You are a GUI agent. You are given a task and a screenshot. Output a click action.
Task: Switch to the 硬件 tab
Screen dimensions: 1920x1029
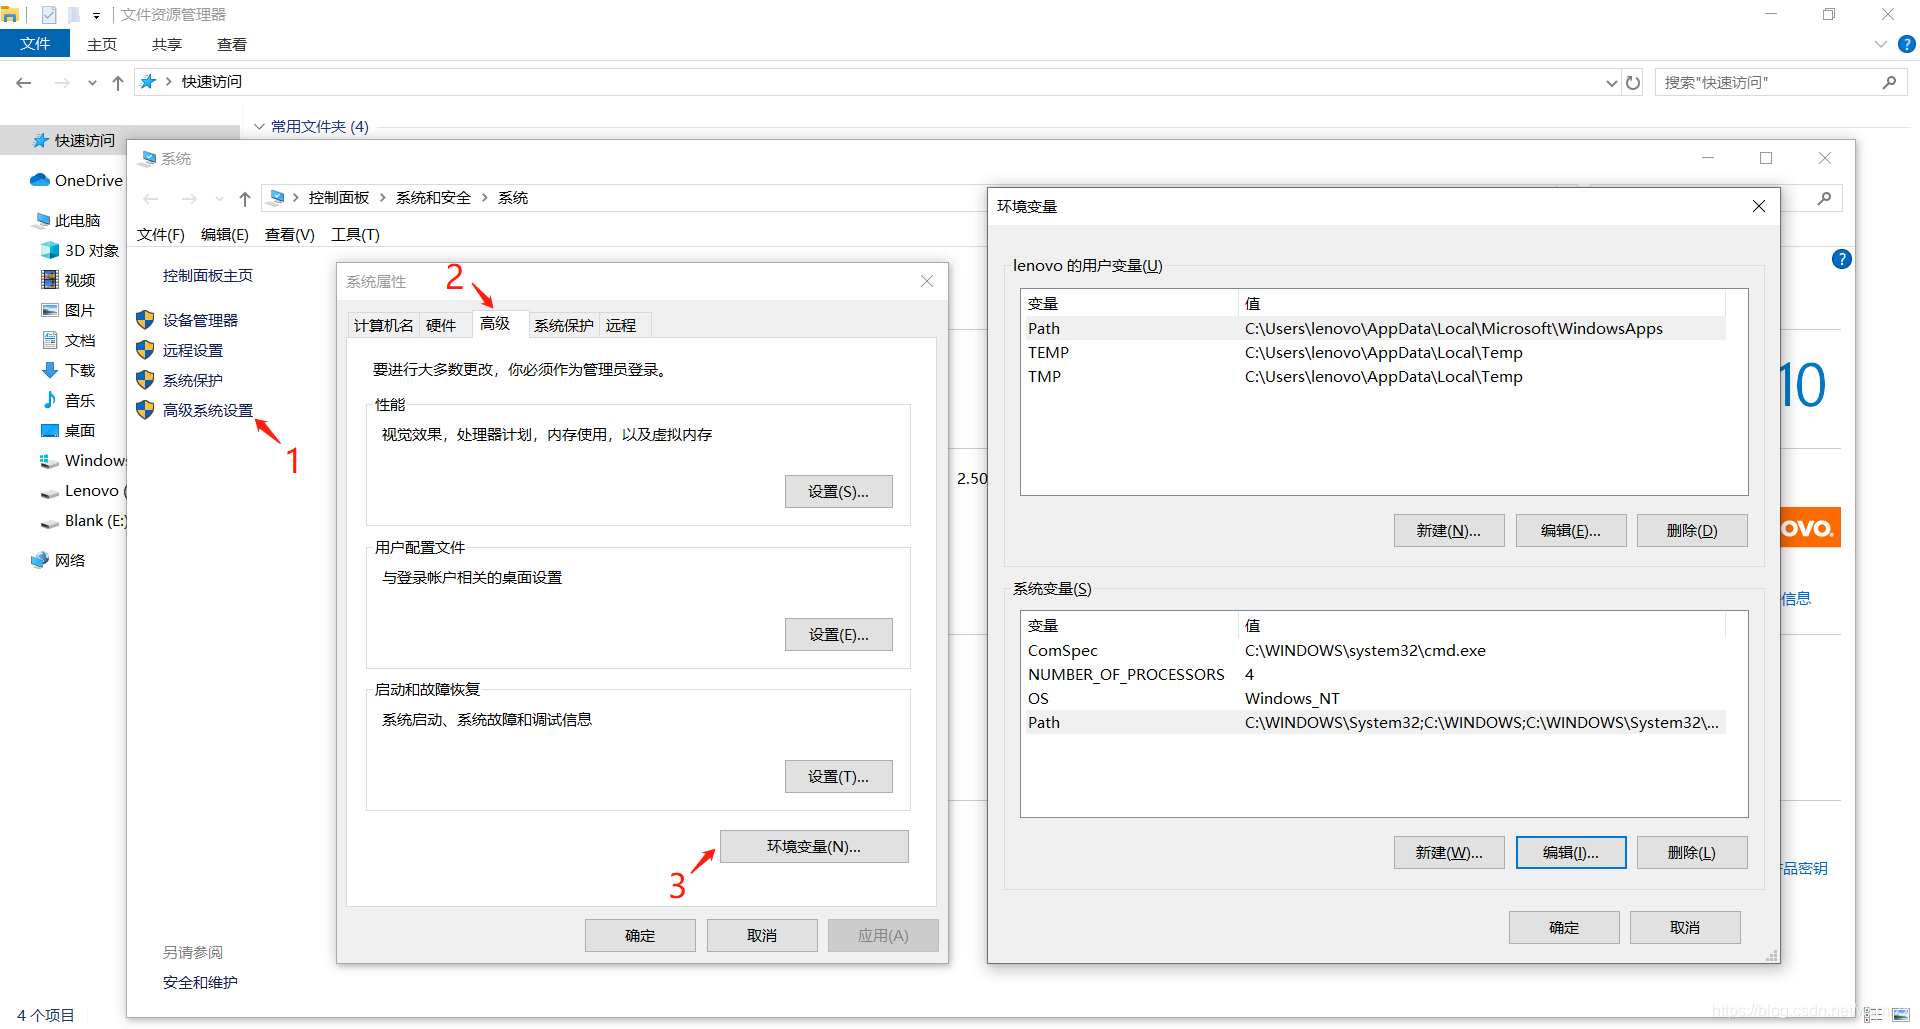pos(441,325)
